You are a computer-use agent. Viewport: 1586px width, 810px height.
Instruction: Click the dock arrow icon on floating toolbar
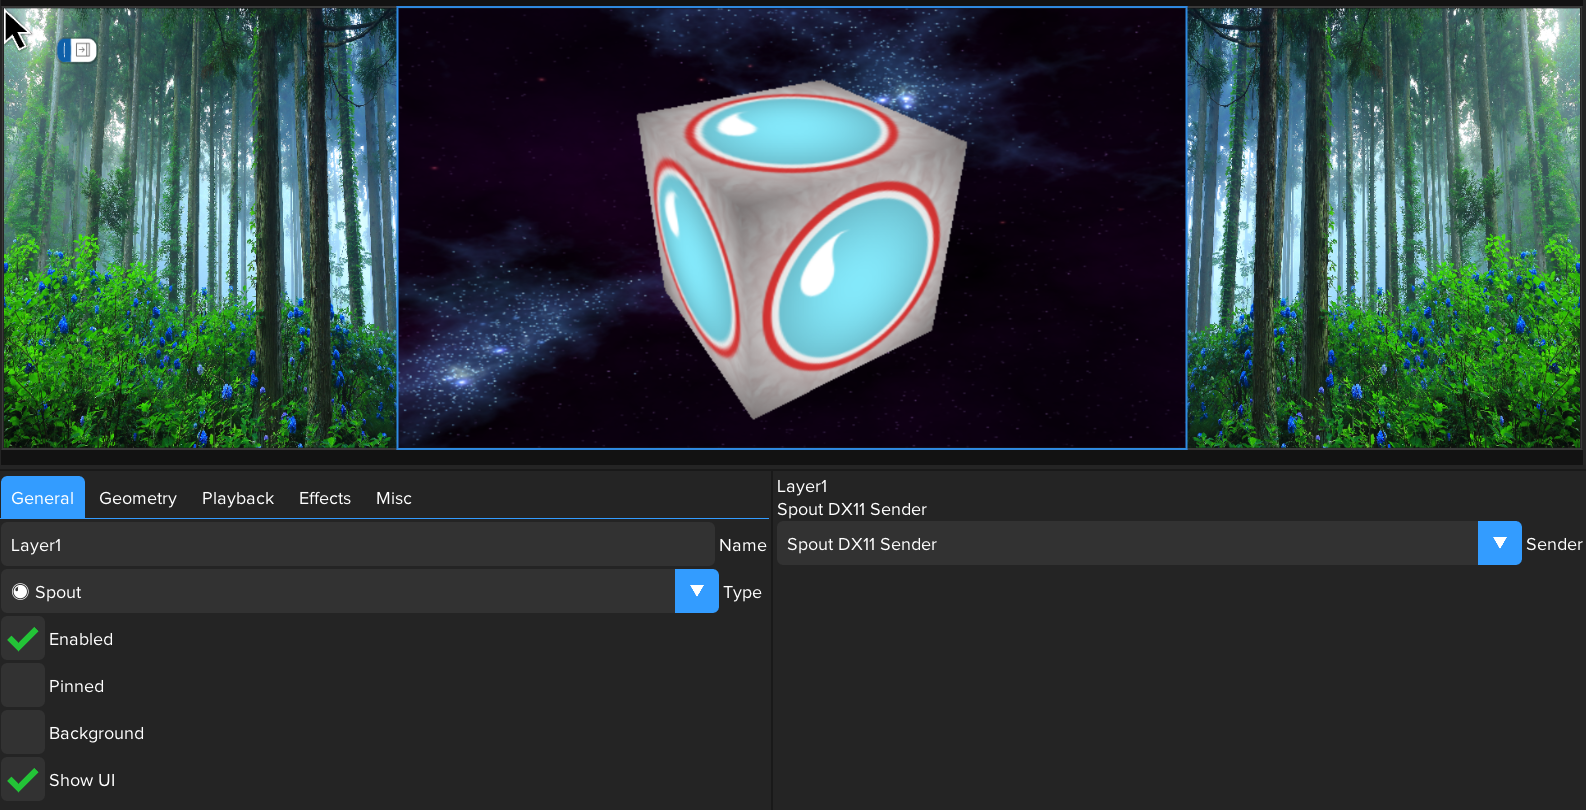tap(84, 50)
